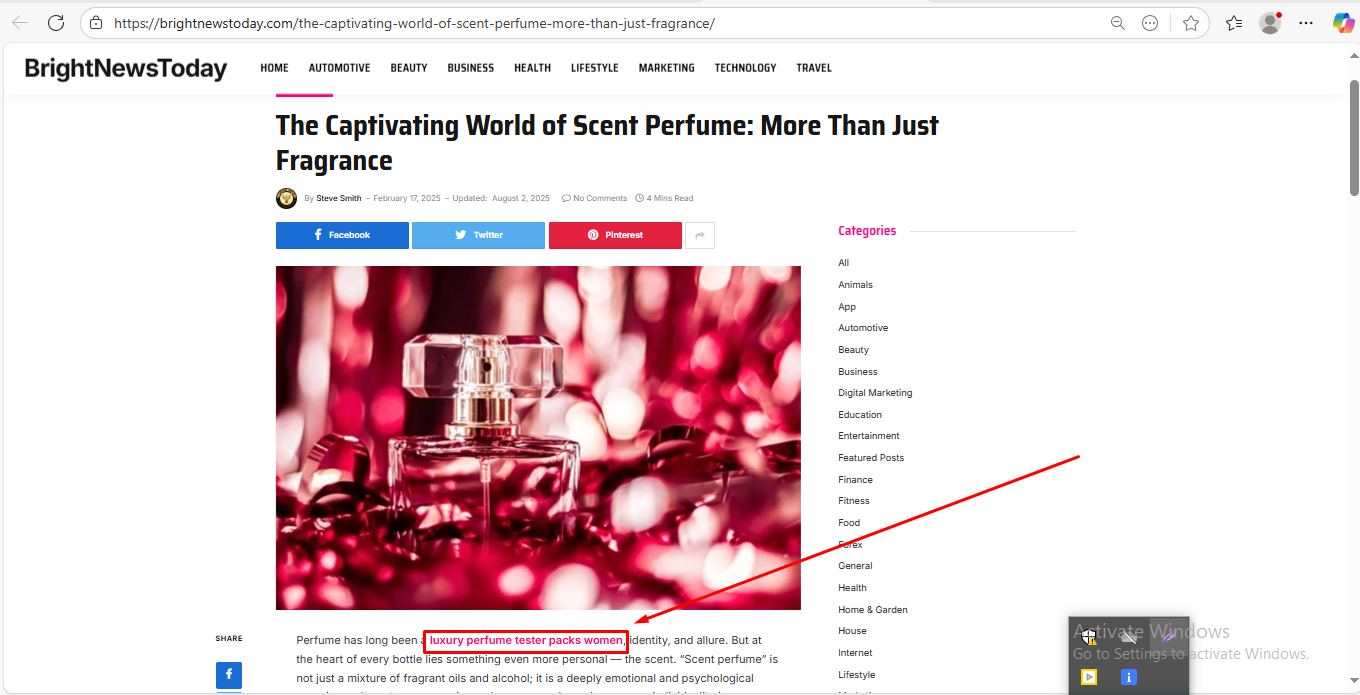This screenshot has width=1360, height=695.
Task: Open the Favorites list icon
Action: pos(1234,23)
